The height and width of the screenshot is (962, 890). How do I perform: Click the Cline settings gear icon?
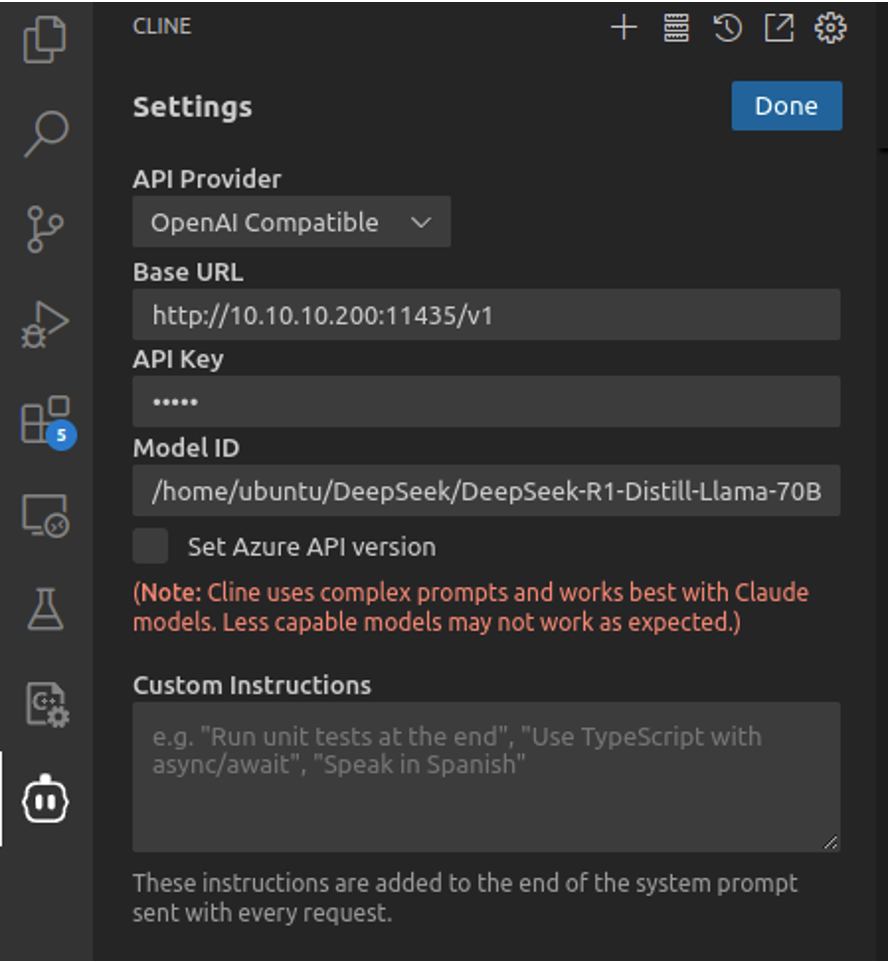tap(830, 28)
